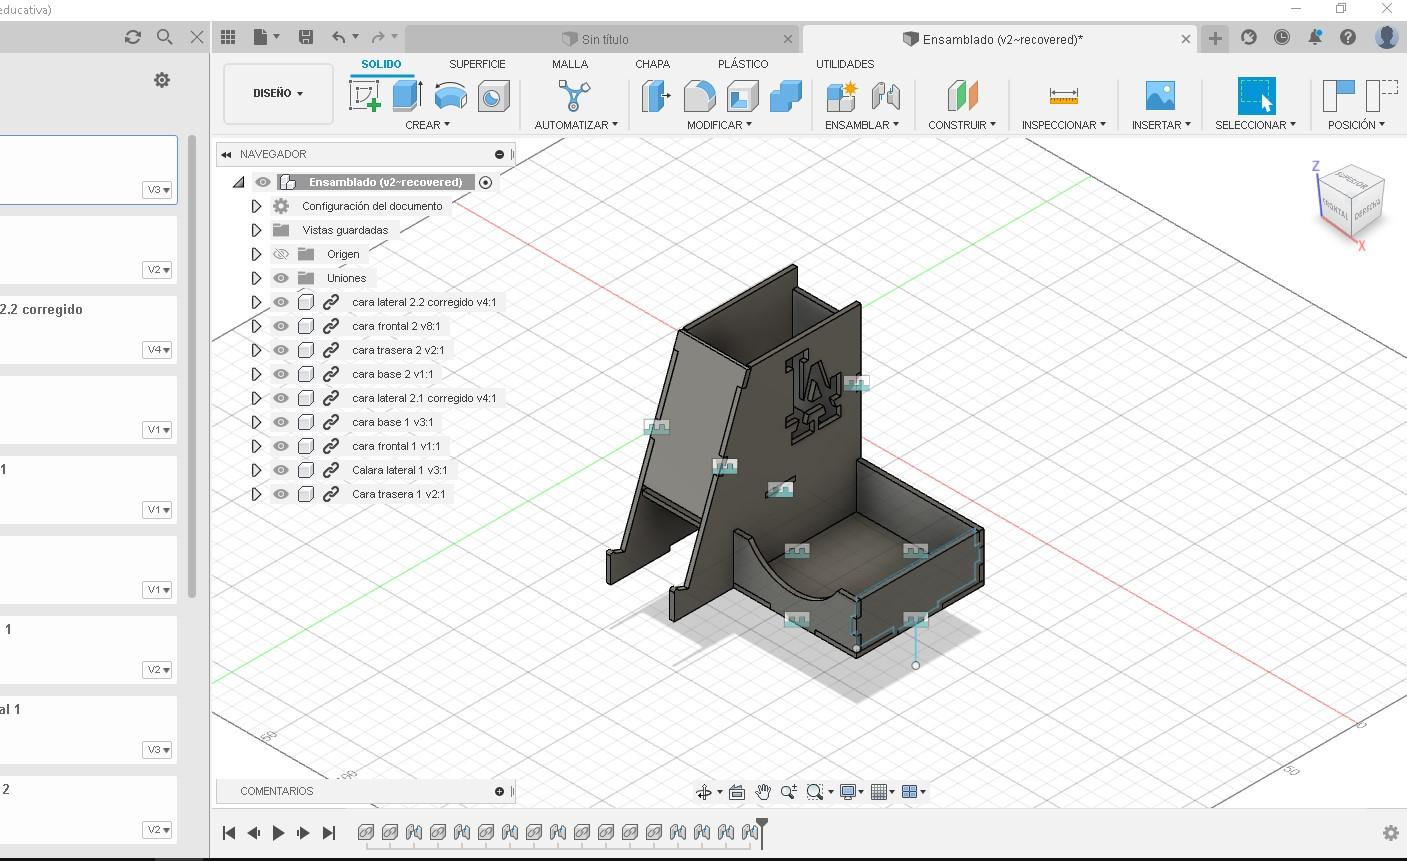Click the New Component icon

click(x=842, y=96)
